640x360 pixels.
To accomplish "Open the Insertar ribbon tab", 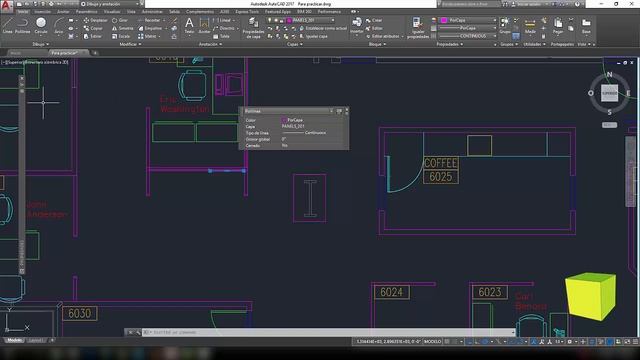I will (x=42, y=11).
